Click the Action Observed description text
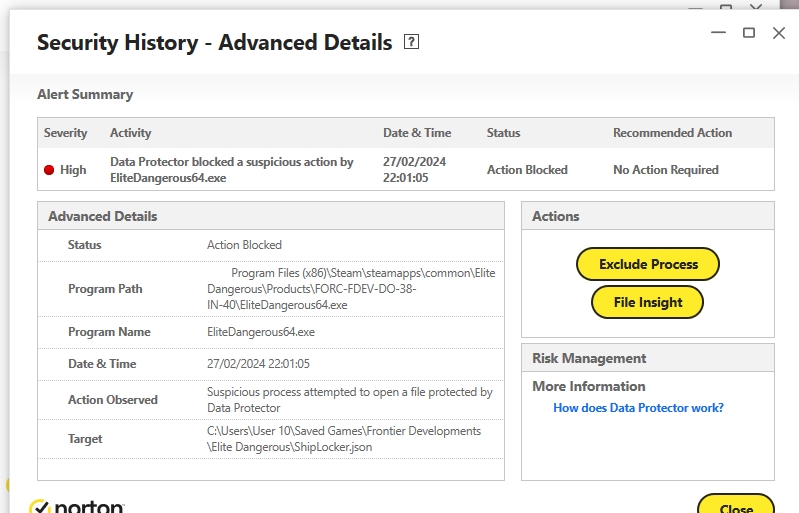Viewport: 799px width, 513px height. (350, 400)
